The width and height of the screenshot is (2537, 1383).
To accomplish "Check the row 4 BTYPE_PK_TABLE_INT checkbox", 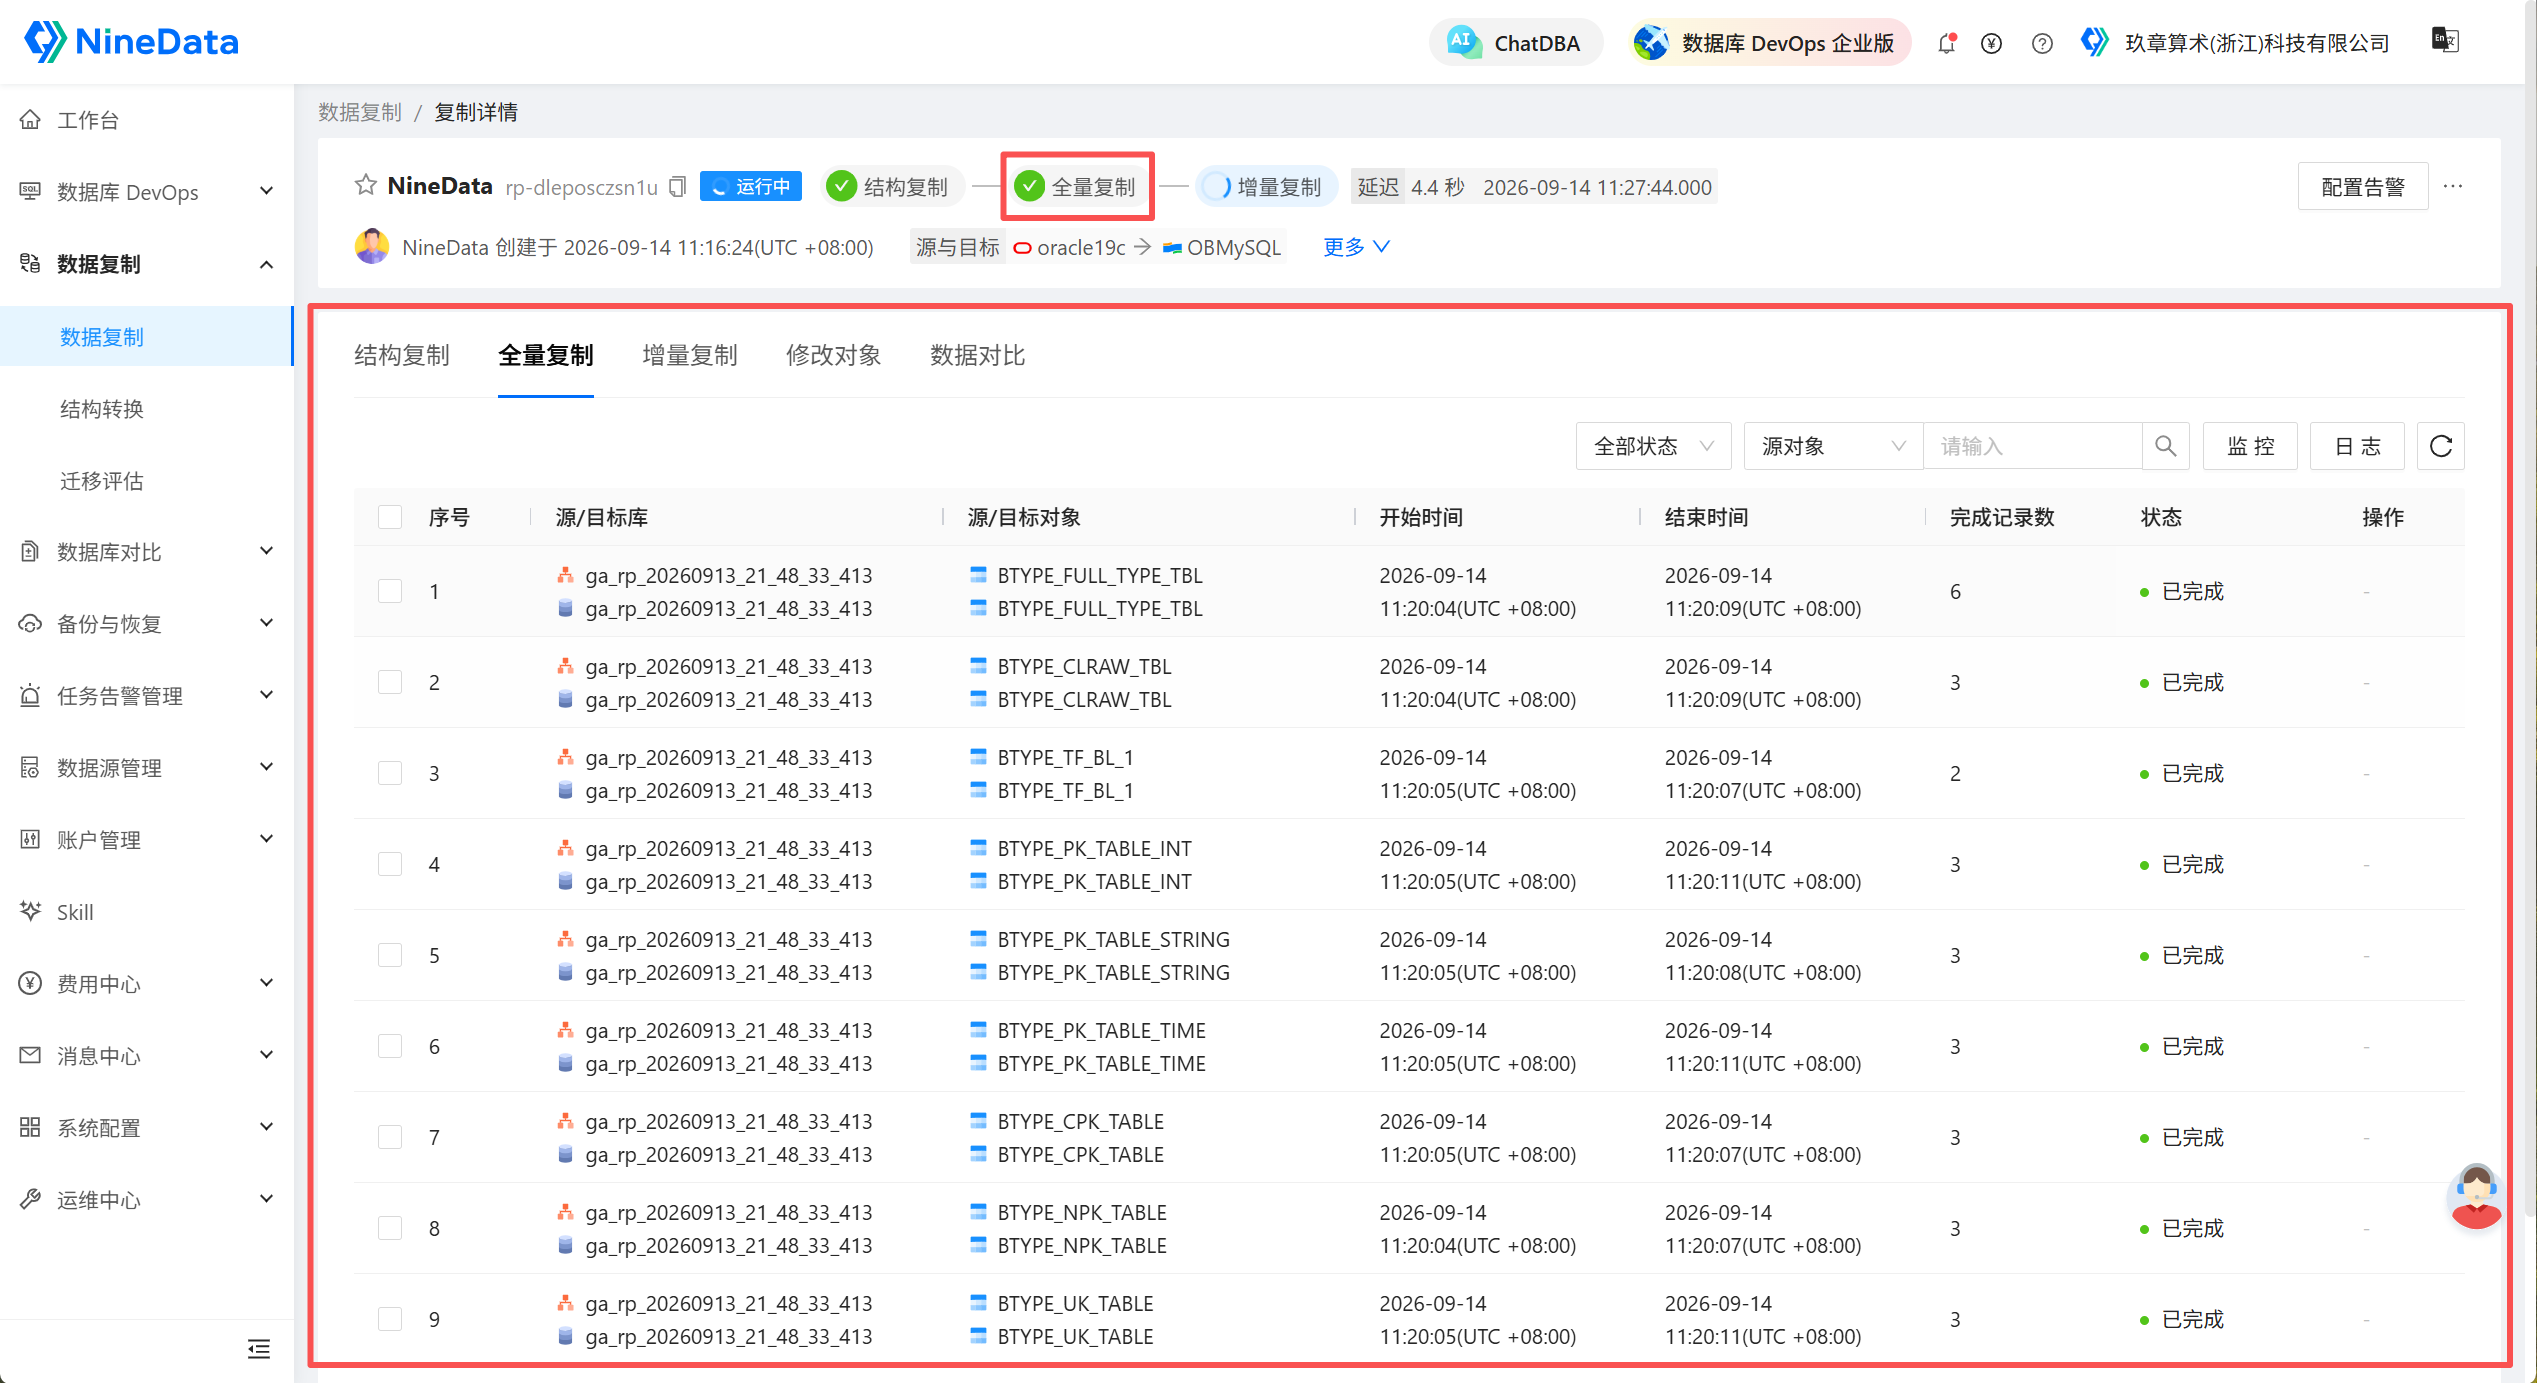I will point(390,864).
